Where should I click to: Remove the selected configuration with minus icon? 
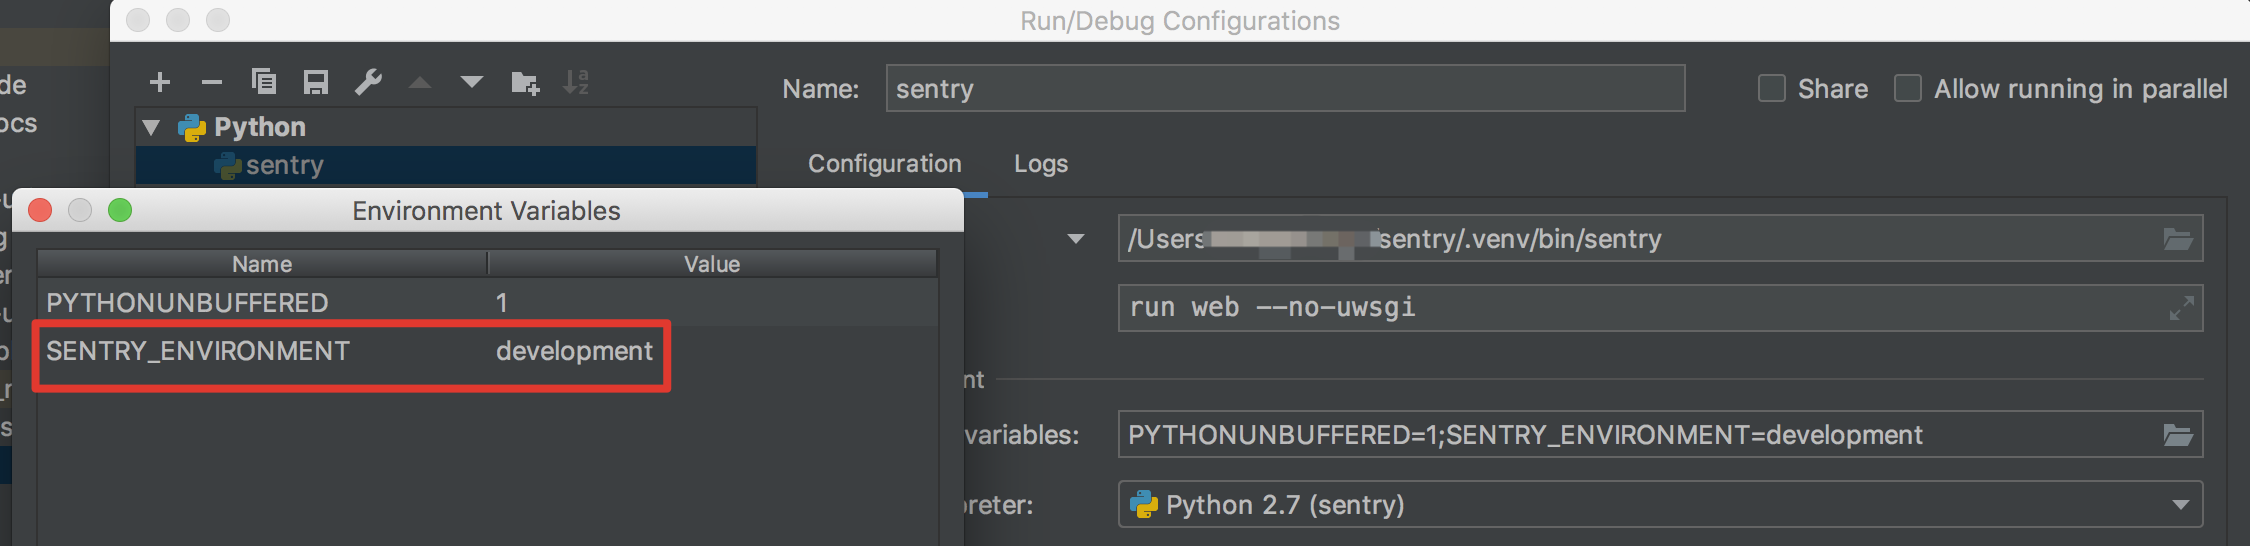pos(212,82)
